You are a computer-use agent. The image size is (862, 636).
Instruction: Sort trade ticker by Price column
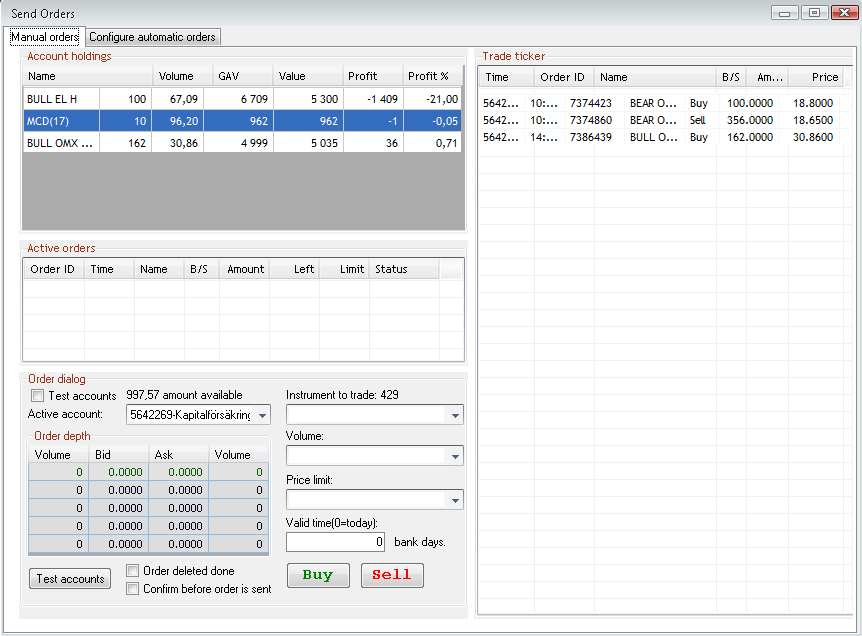(822, 77)
